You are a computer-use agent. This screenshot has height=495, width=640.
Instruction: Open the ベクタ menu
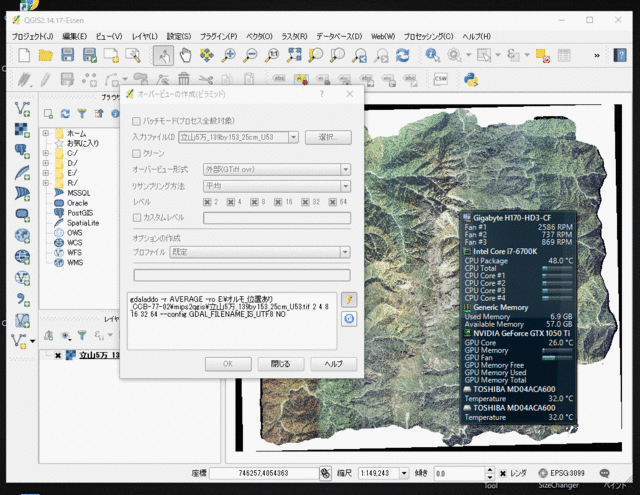click(x=259, y=36)
